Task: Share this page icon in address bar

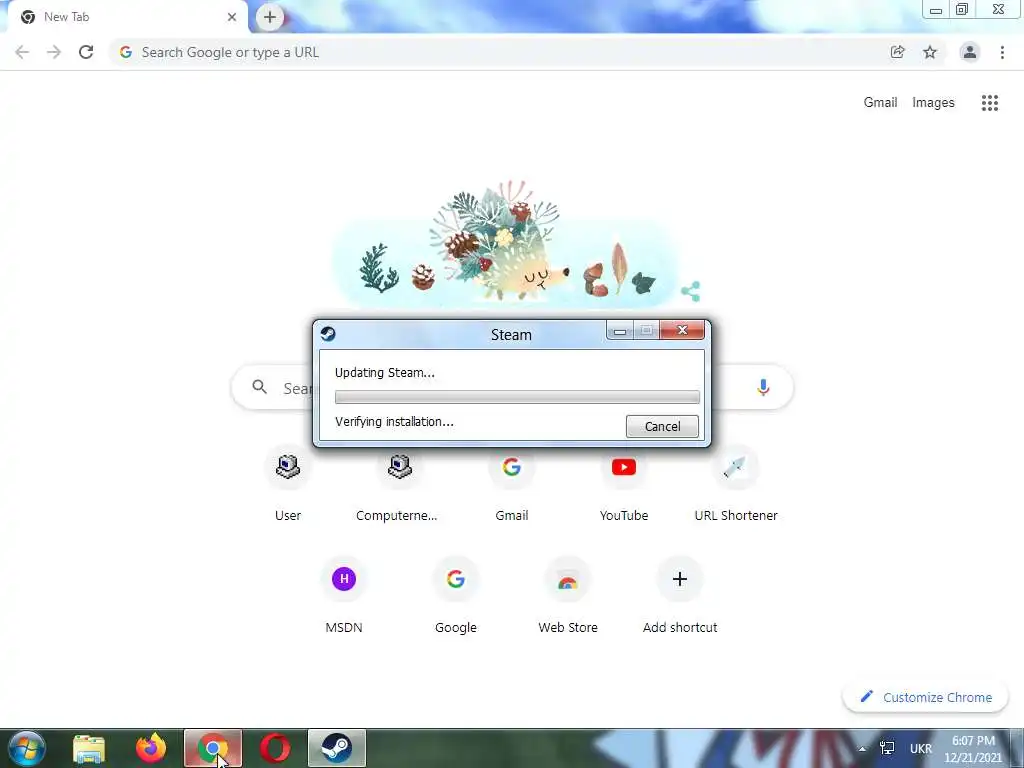Action: point(897,52)
